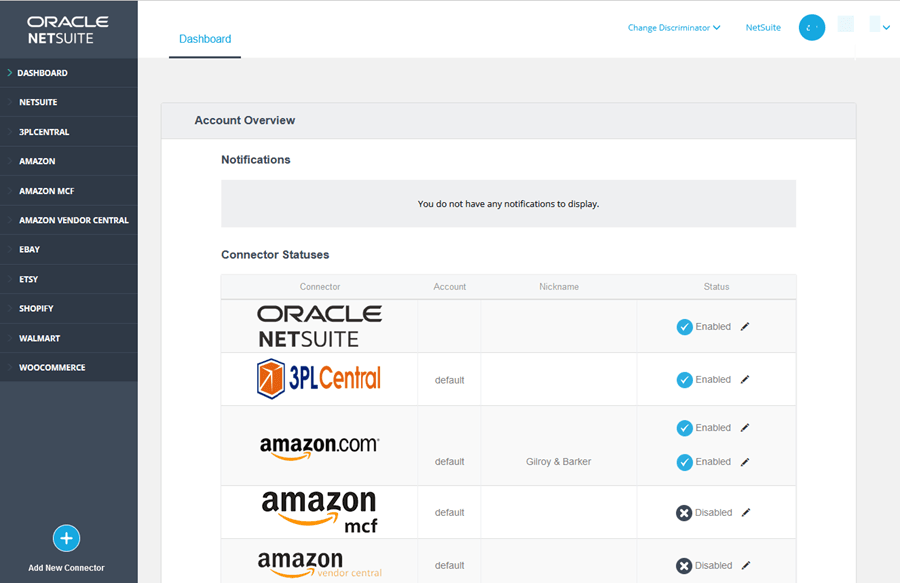Viewport: 900px width, 583px height.
Task: Click default account for 3PL Central
Action: 449,380
